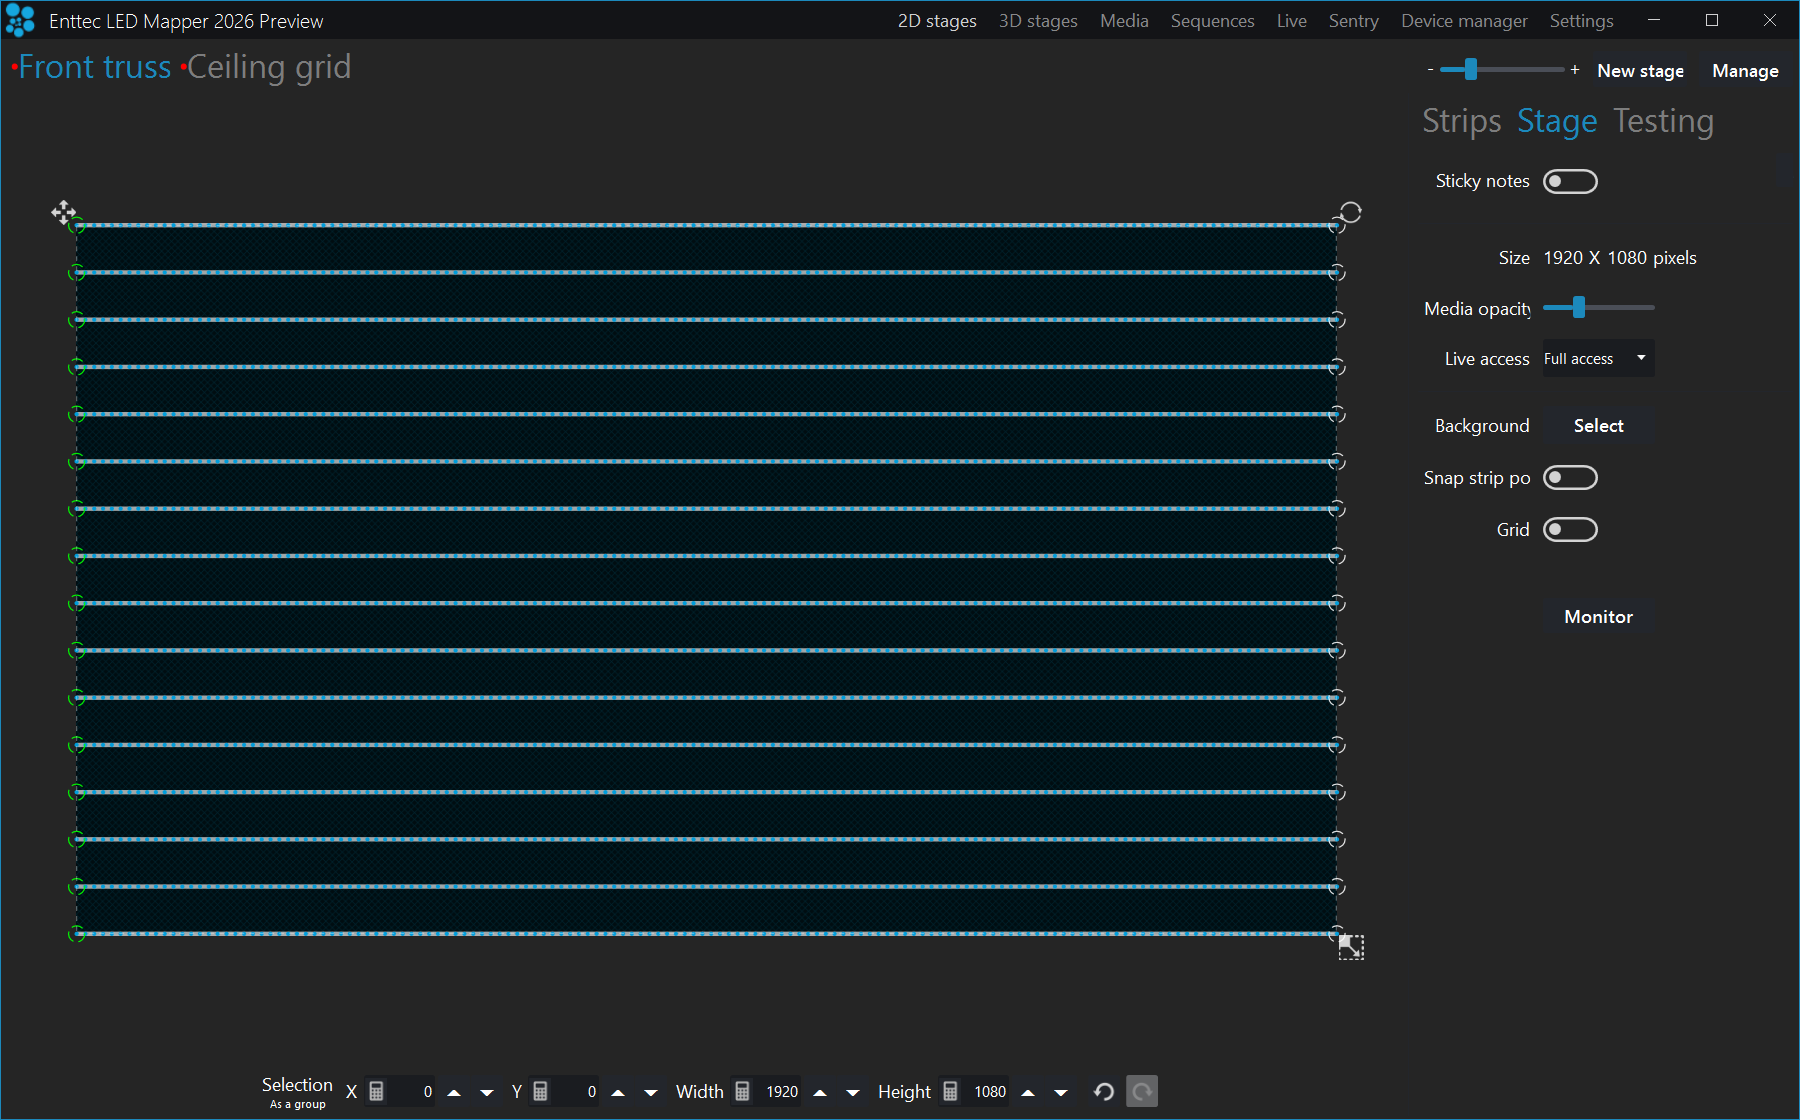Increase X value with up arrow
This screenshot has height=1120, width=1800.
pyautogui.click(x=454, y=1092)
